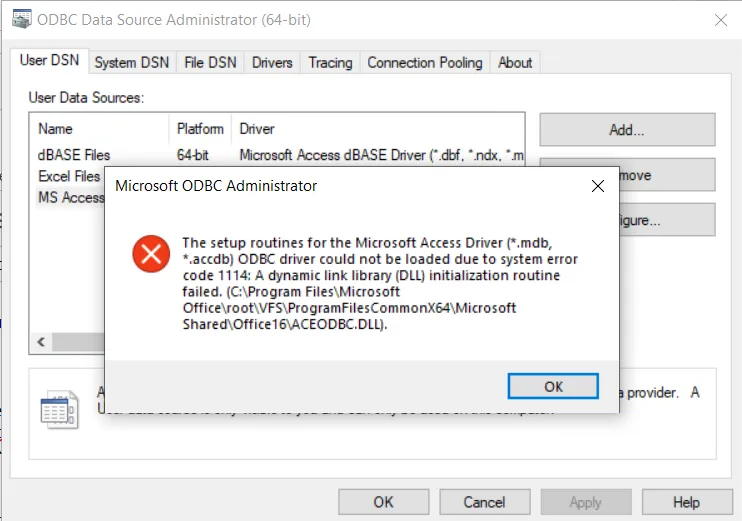Viewport: 742px width, 521px height.
Task: Select the User DSN tab
Action: tap(48, 61)
